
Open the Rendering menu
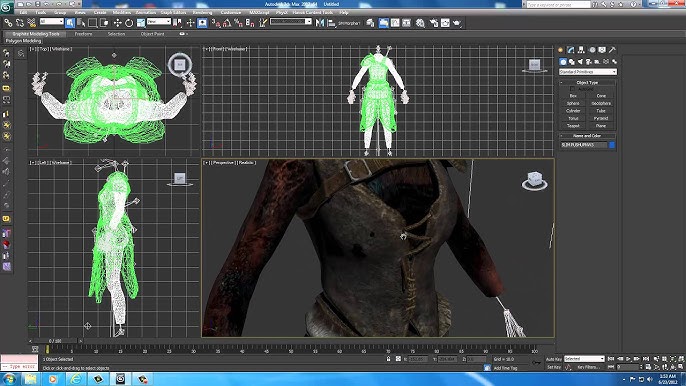(202, 13)
